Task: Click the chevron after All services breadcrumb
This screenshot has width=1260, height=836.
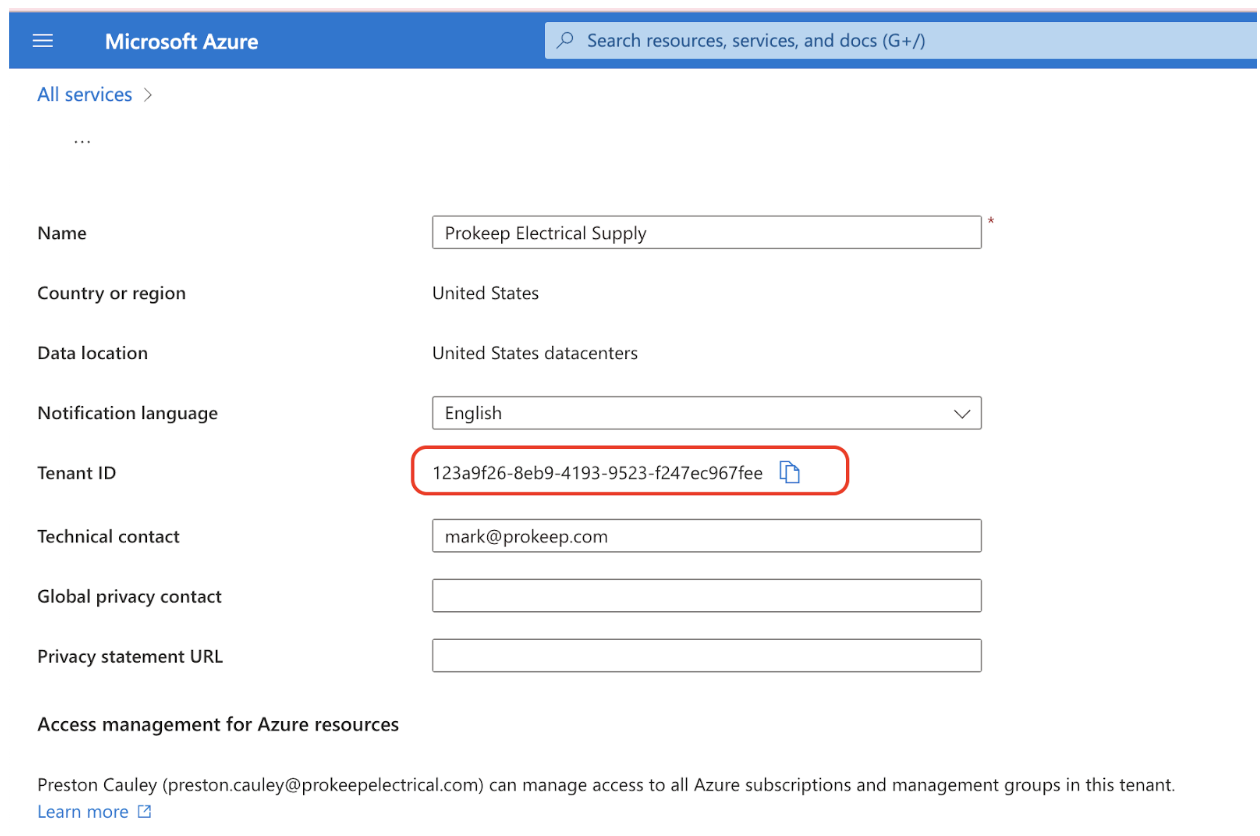Action: click(x=147, y=93)
